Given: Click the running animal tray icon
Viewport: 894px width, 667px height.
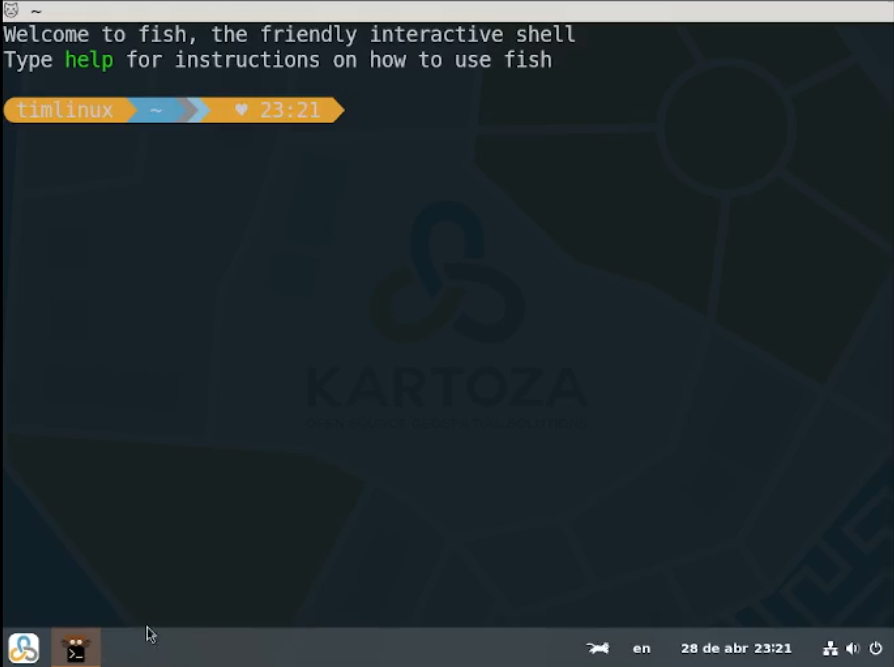Looking at the screenshot, I should (598, 648).
